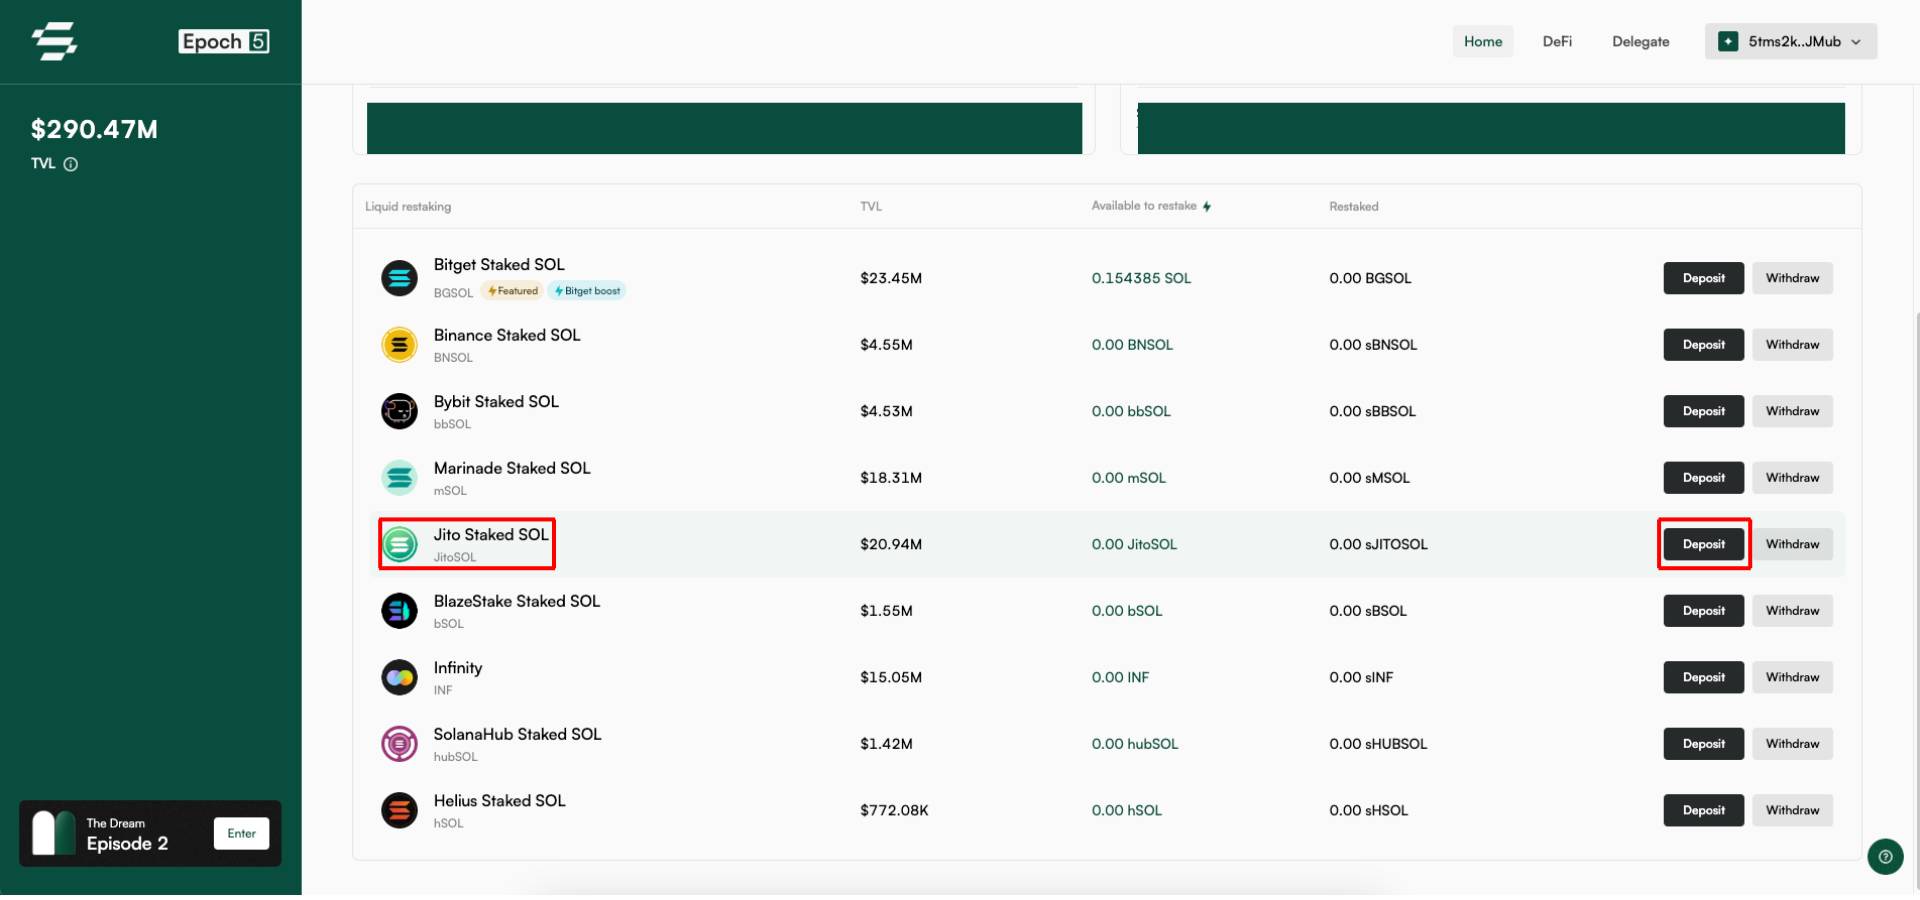This screenshot has width=1920, height=900.
Task: Click the Epoch 5 badge
Action: [x=224, y=41]
